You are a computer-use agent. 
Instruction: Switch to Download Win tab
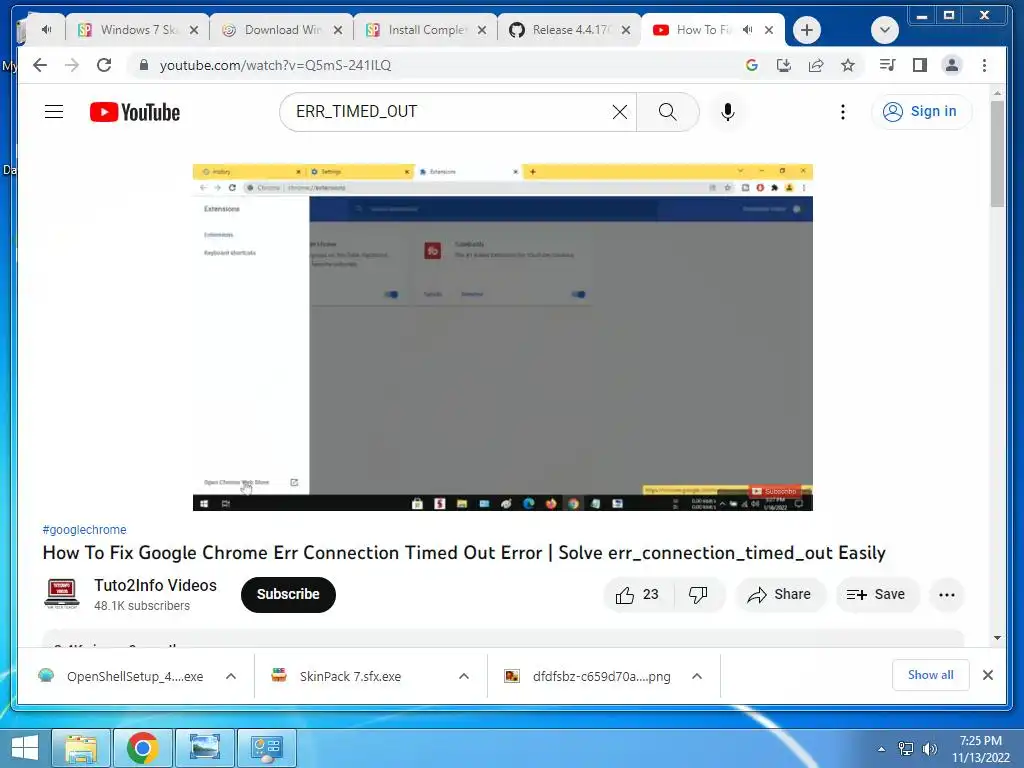click(x=283, y=30)
